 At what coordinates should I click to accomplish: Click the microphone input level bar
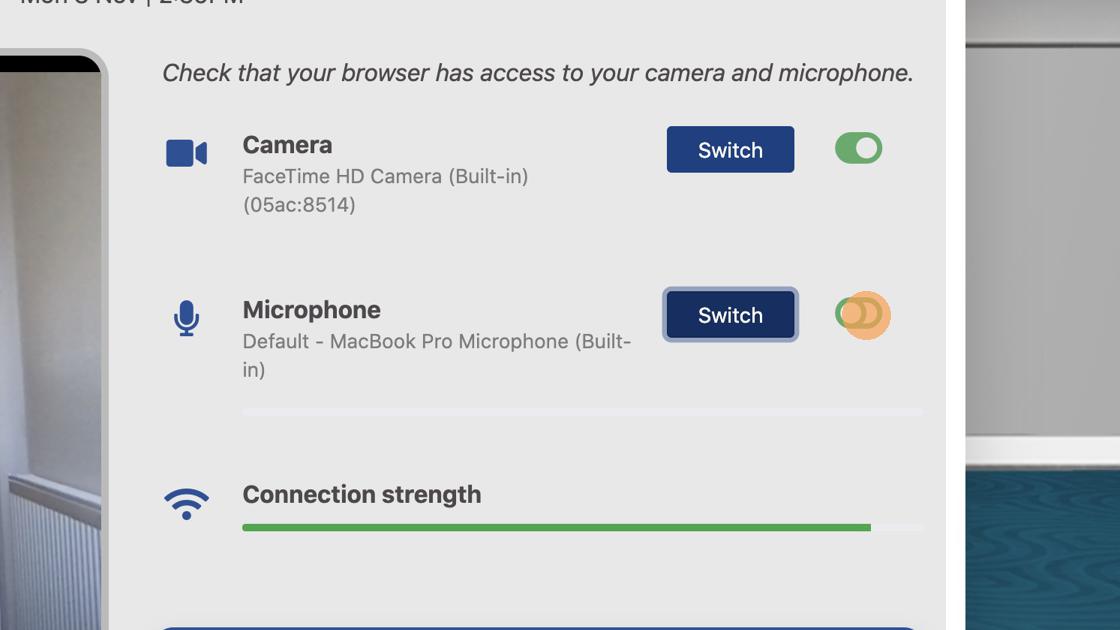pos(582,412)
